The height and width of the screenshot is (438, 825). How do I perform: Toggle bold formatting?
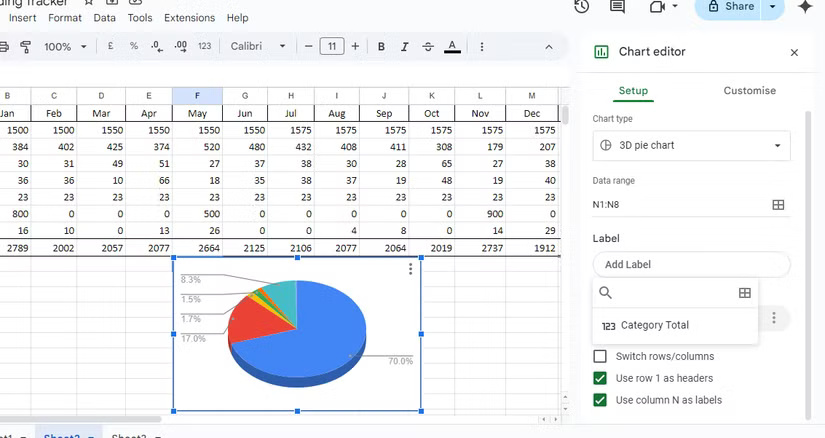coord(382,47)
